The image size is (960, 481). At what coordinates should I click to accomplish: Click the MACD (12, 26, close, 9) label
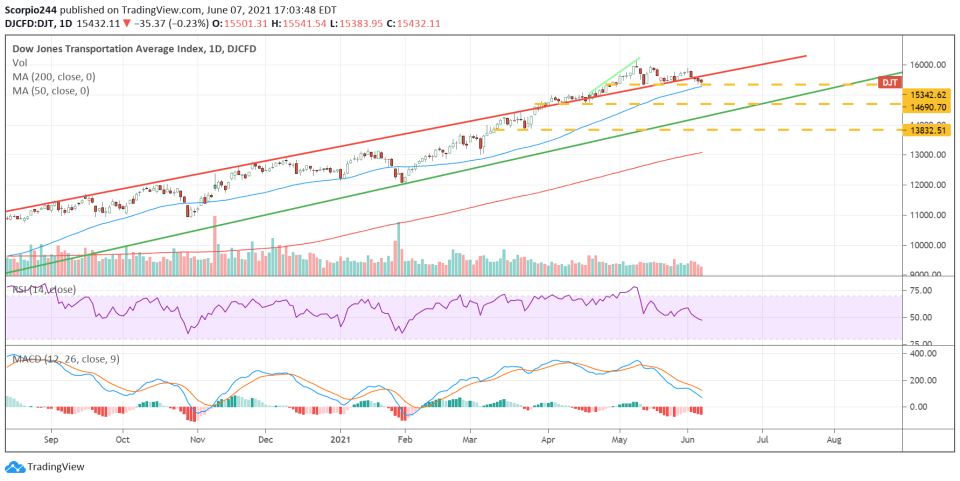coord(66,359)
